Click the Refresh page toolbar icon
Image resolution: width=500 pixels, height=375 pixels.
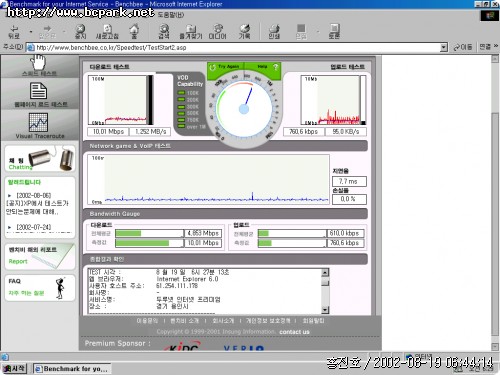tap(107, 31)
